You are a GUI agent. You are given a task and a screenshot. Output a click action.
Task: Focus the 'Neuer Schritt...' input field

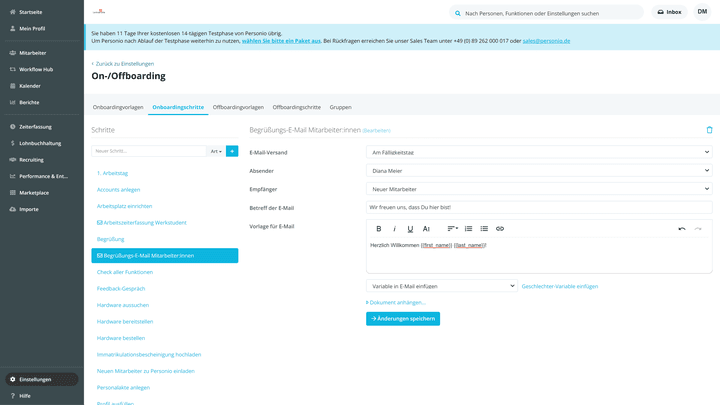(149, 151)
